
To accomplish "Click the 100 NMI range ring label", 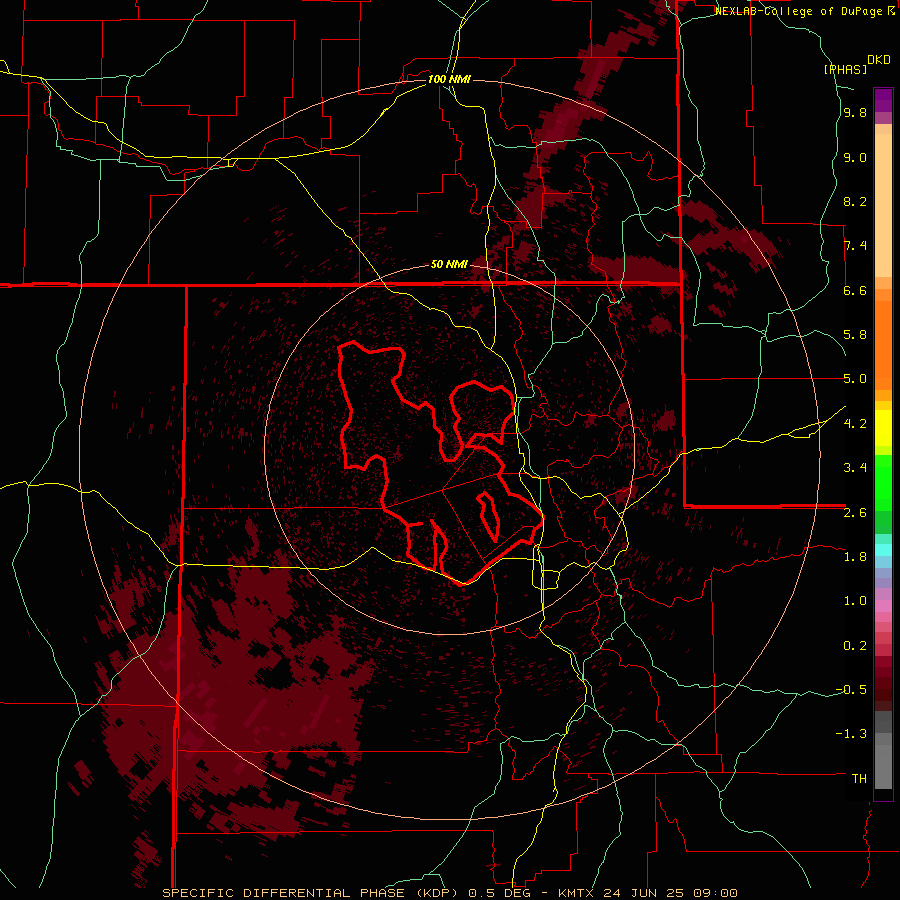I will point(449,79).
